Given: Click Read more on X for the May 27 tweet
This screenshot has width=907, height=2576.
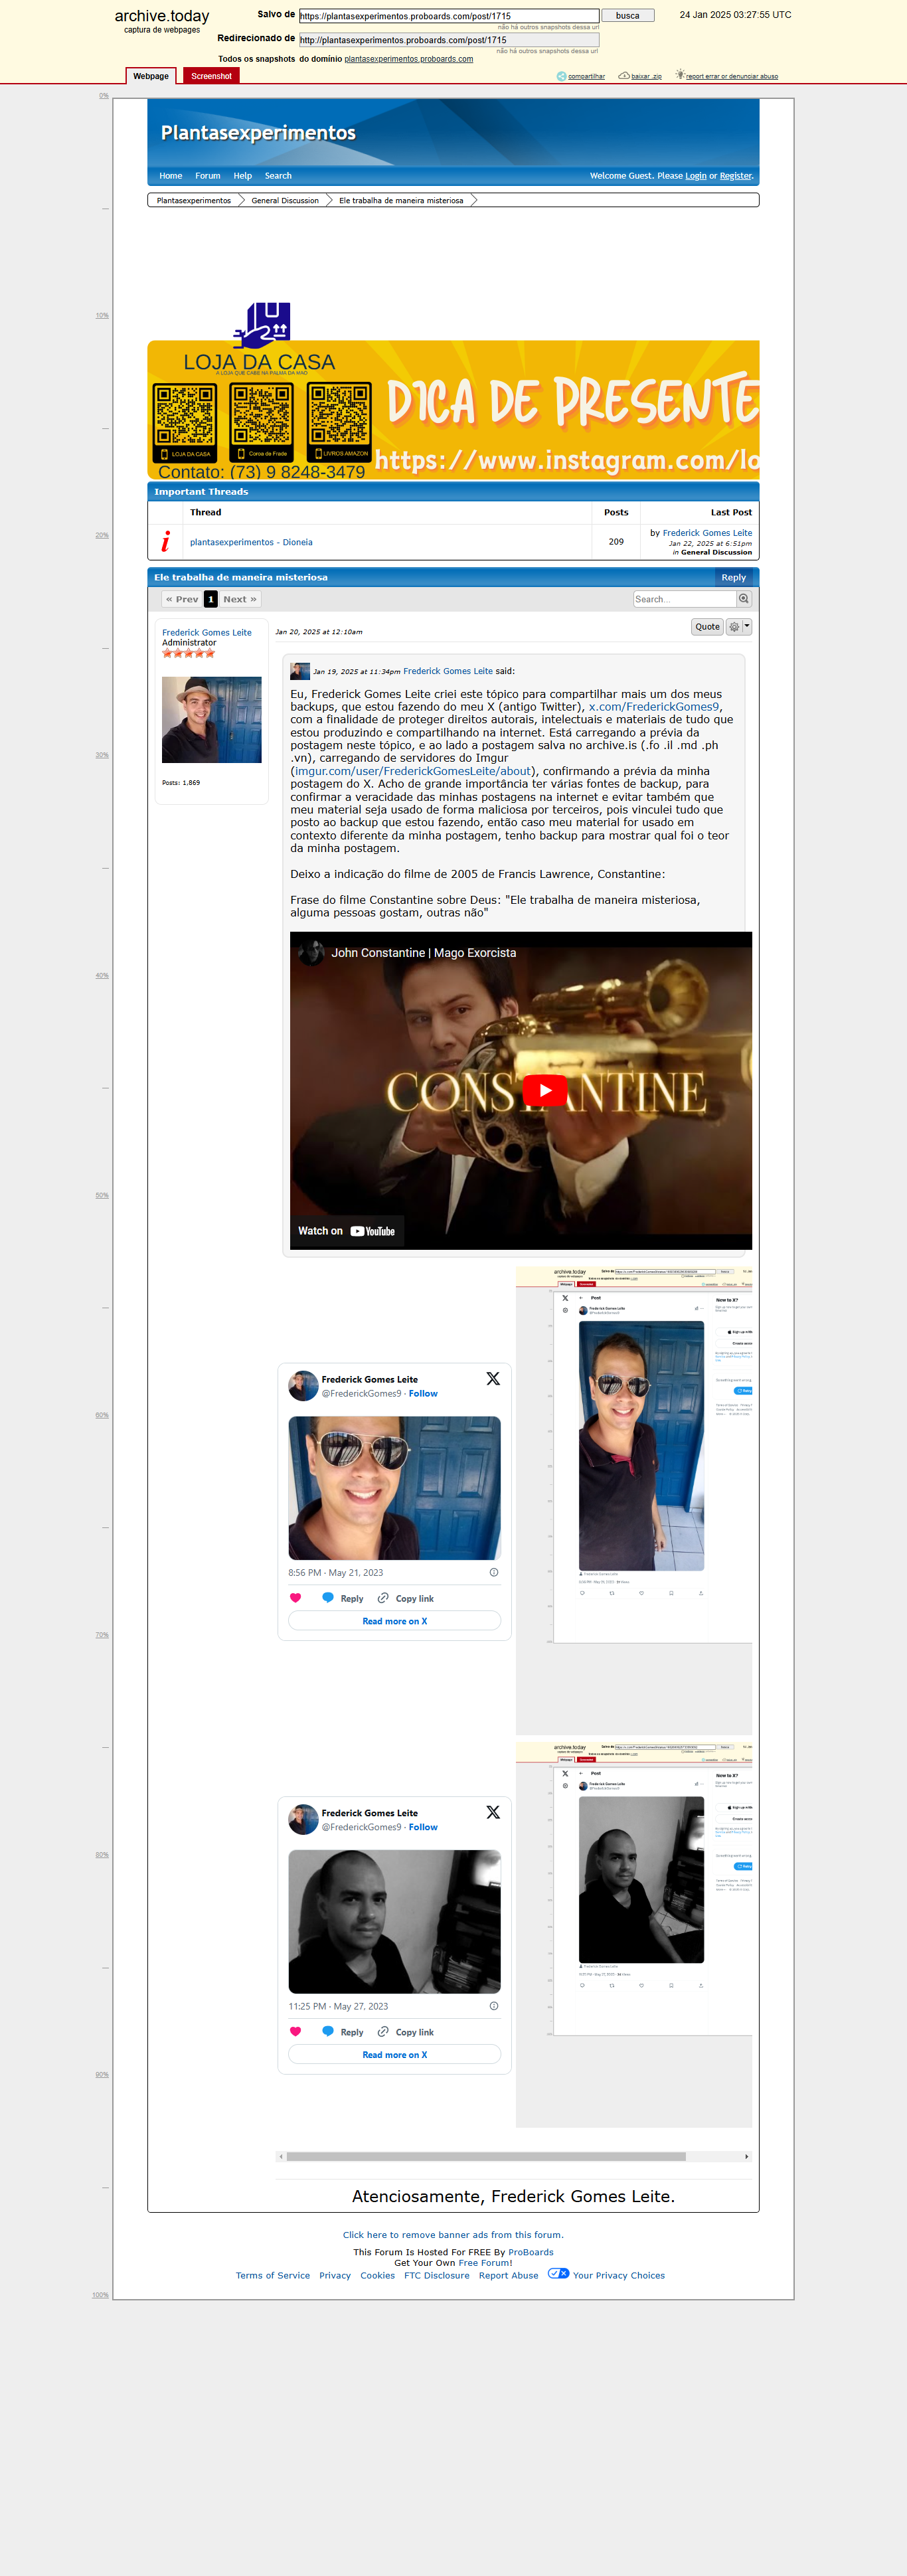Looking at the screenshot, I should 394,2054.
